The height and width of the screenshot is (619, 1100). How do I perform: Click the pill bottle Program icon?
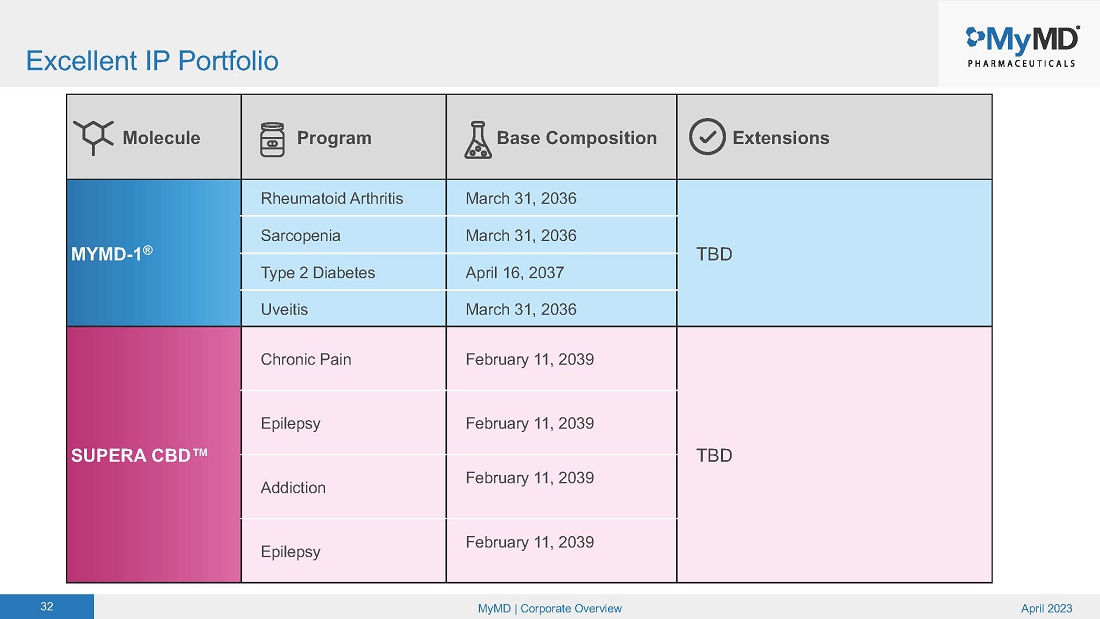click(x=272, y=138)
